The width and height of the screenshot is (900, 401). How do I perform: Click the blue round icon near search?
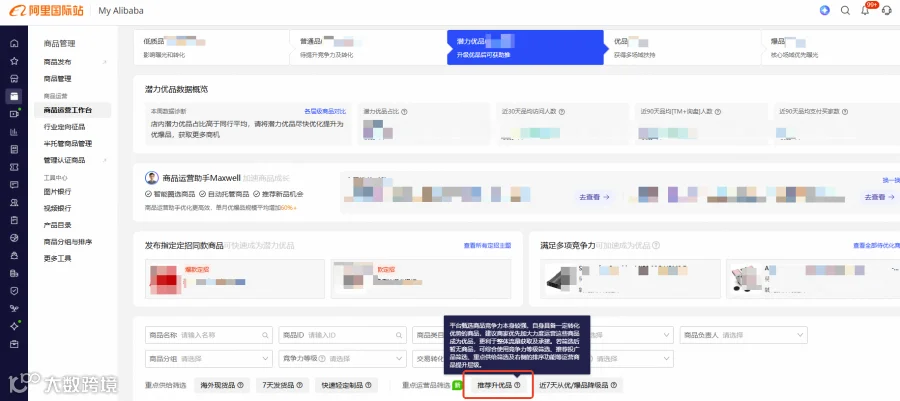825,10
